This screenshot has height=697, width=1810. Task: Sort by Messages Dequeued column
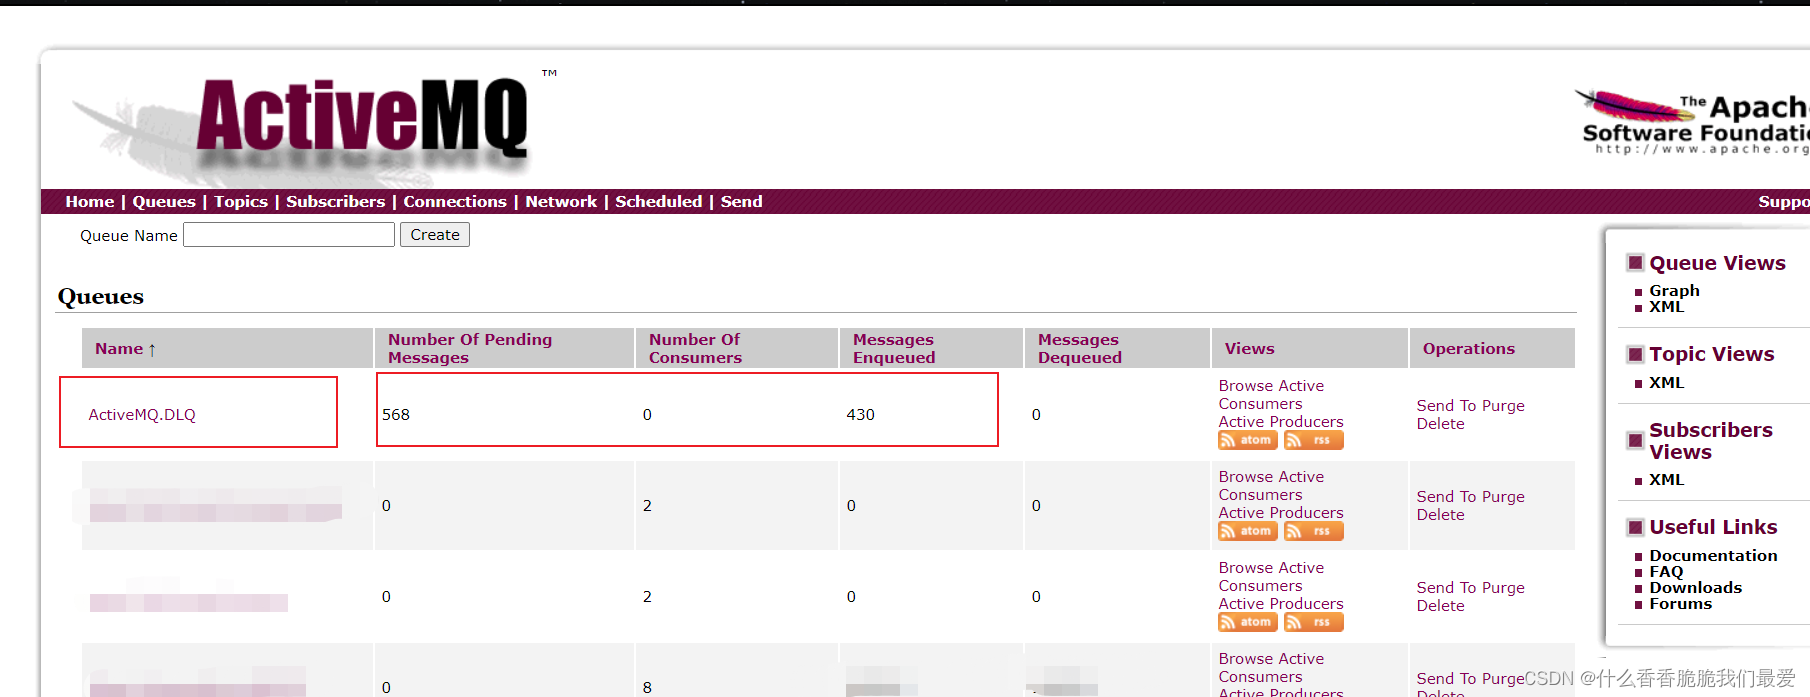1080,348
